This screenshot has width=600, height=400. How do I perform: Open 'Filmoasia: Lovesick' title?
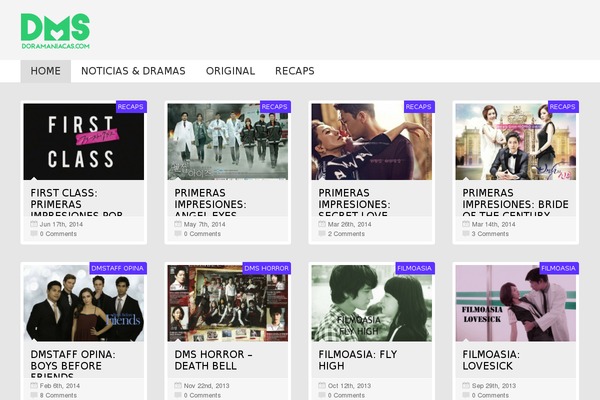(x=491, y=360)
